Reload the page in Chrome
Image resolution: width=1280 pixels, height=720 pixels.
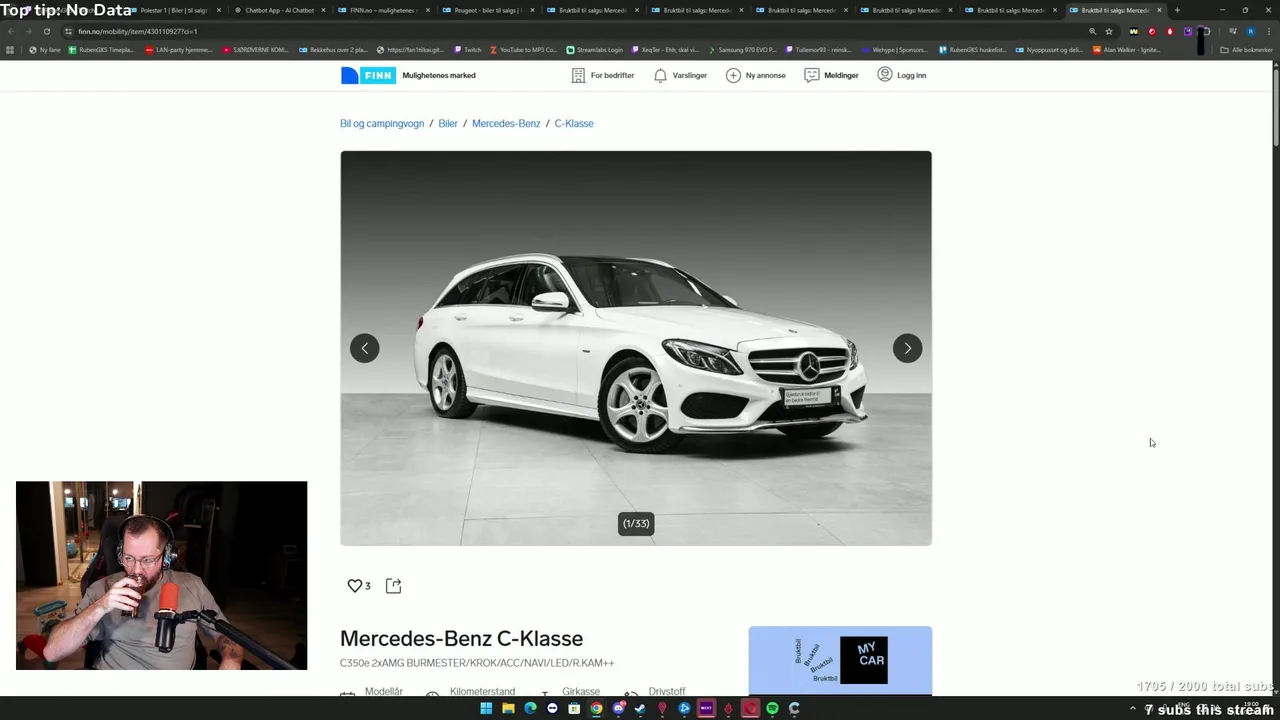[x=46, y=31]
